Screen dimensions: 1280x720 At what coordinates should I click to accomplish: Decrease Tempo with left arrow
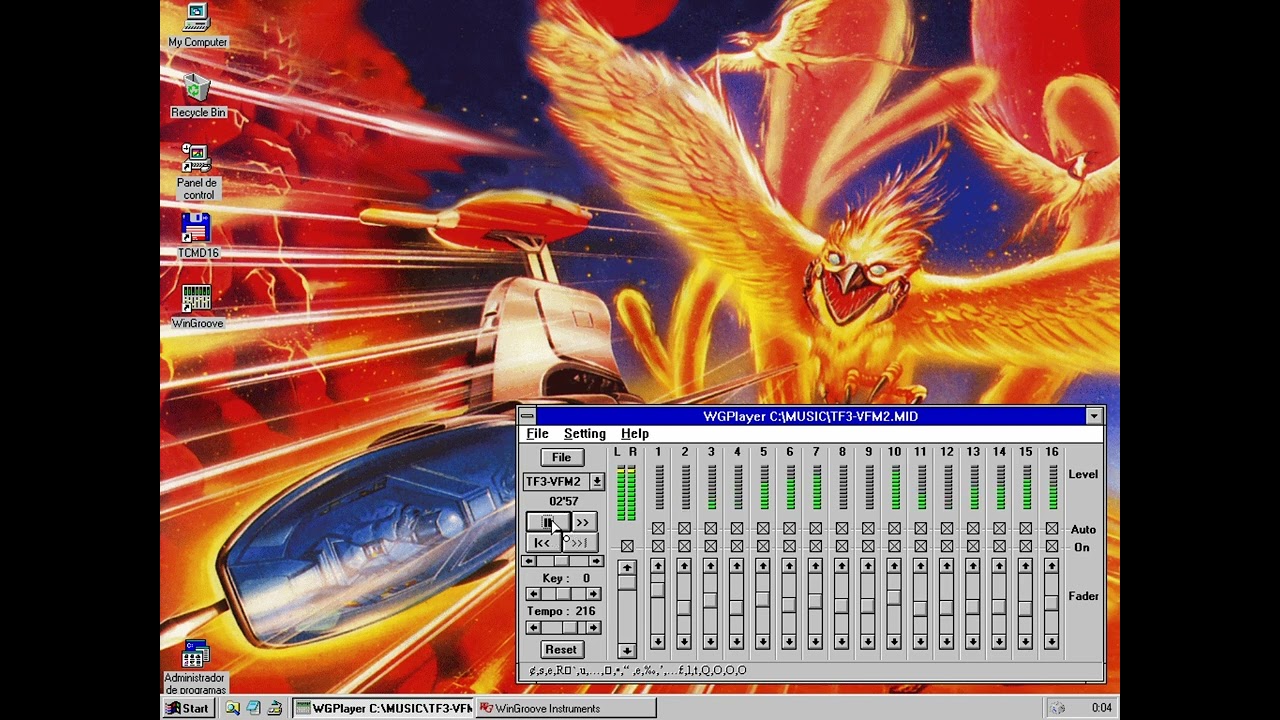(x=533, y=628)
